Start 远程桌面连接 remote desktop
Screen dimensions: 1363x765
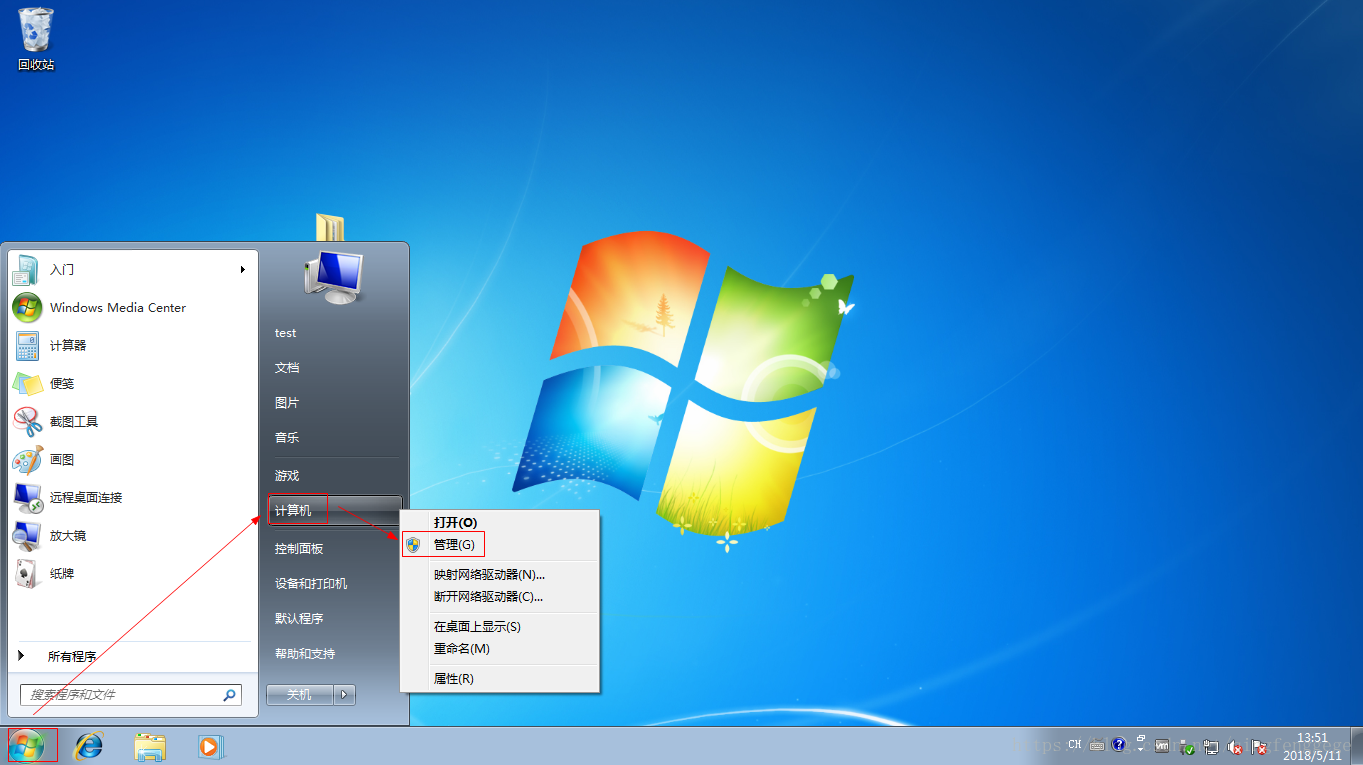132,498
